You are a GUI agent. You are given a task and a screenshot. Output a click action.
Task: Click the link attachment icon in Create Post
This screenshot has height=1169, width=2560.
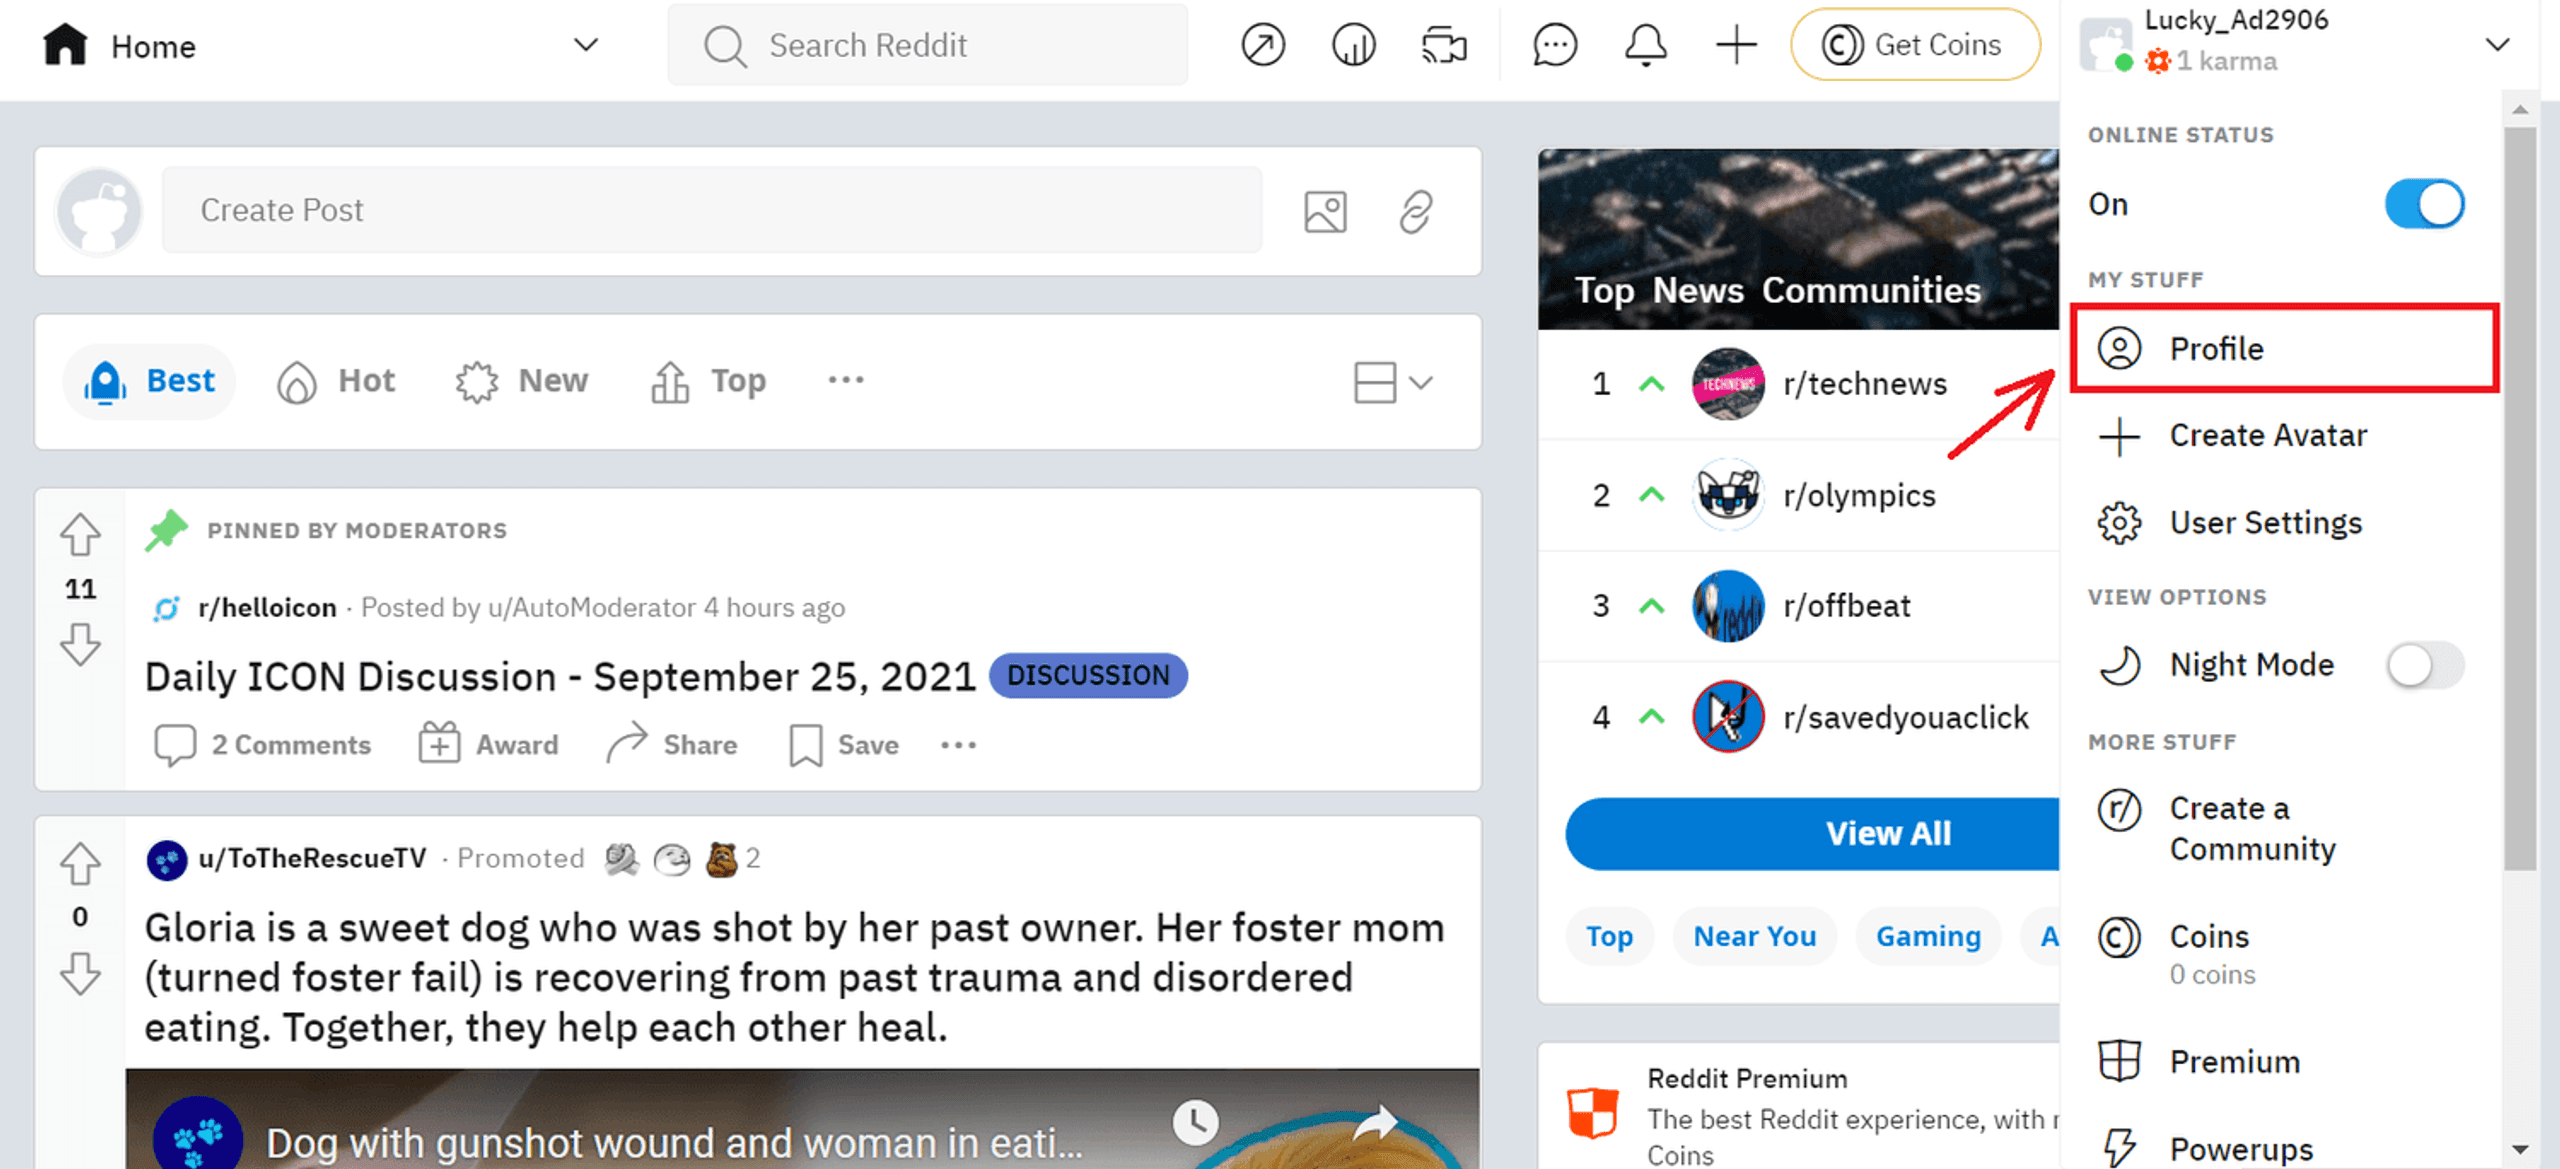coord(1416,211)
